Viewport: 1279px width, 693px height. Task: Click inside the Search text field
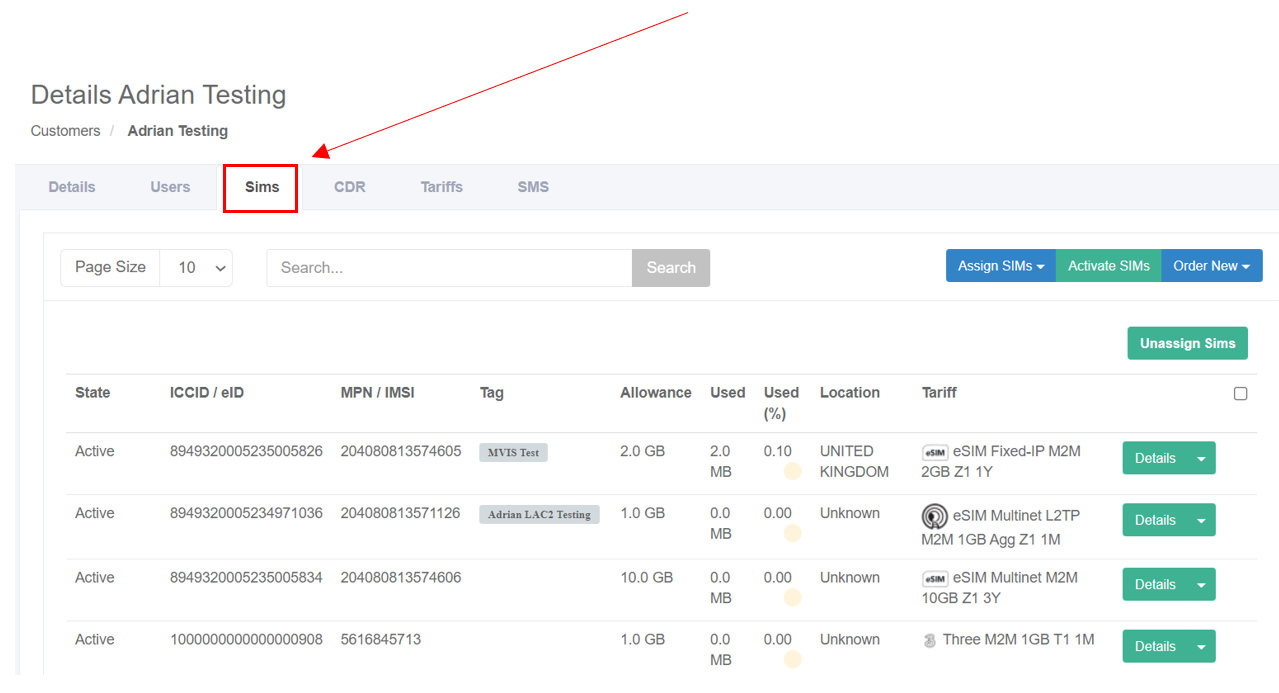coord(449,268)
